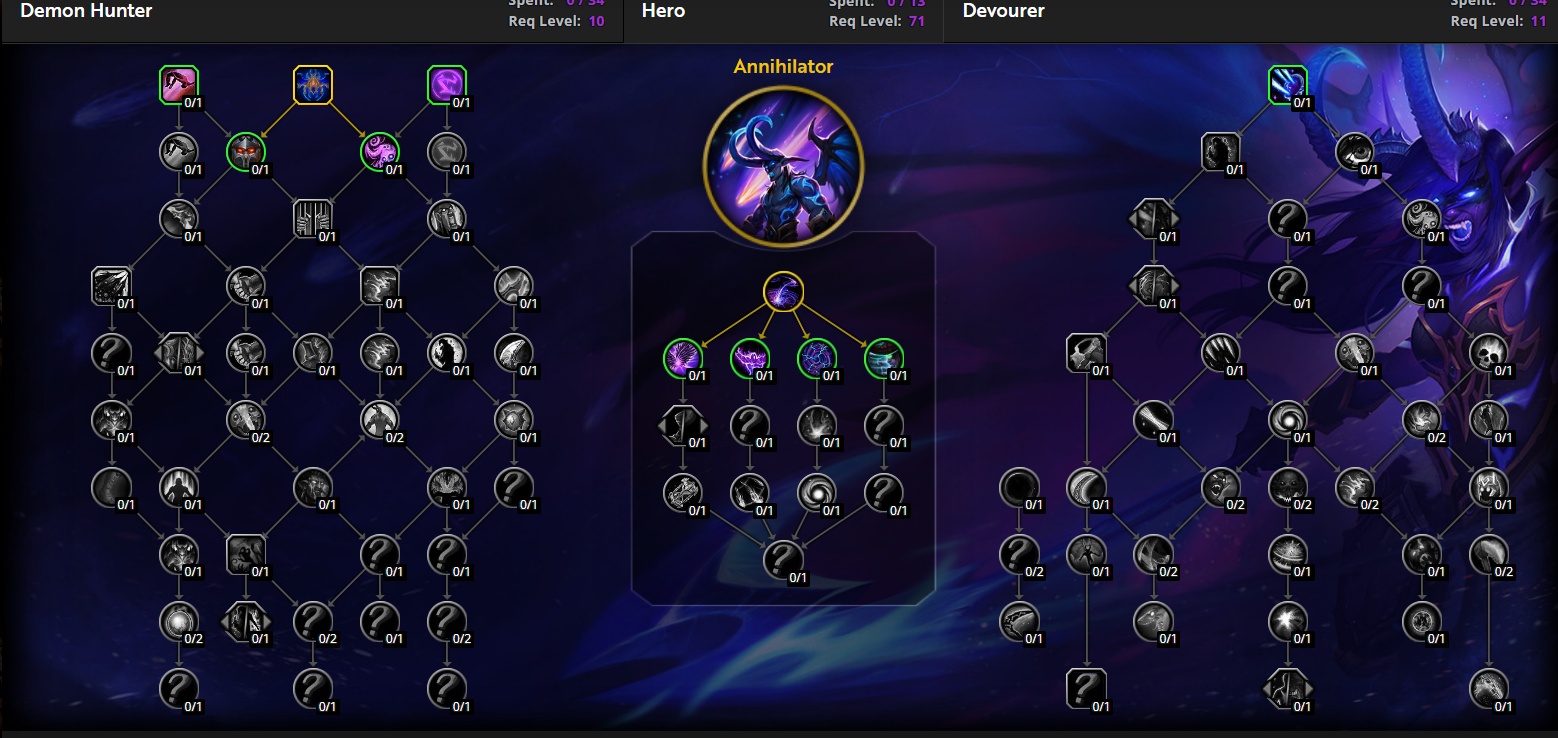Pick the purple lightning rune talent
The width and height of the screenshot is (1558, 738).
click(x=447, y=85)
